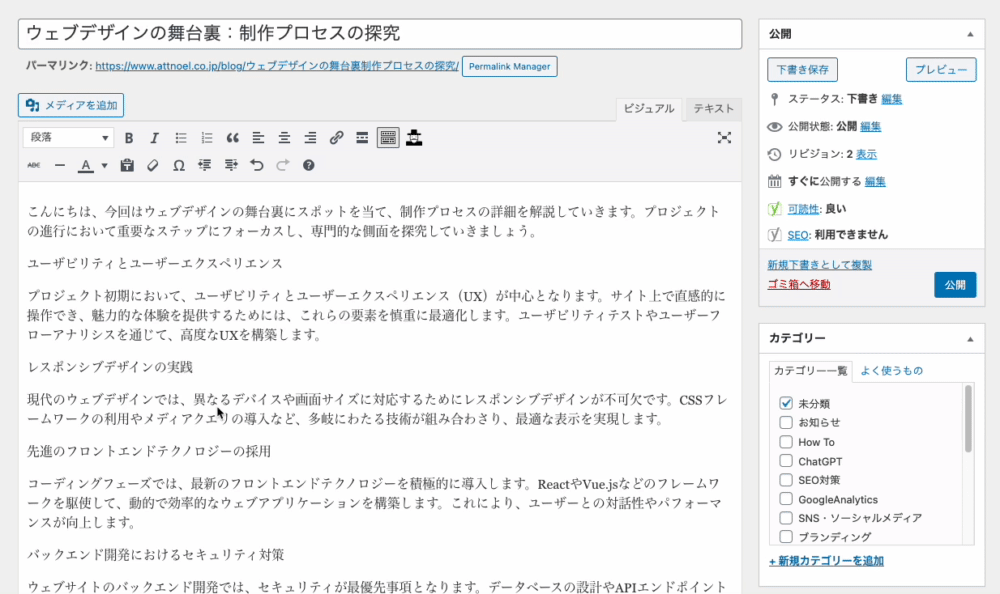Click 新規下書きとして複製 link
Viewport: 1000px width, 594px height.
(x=820, y=265)
